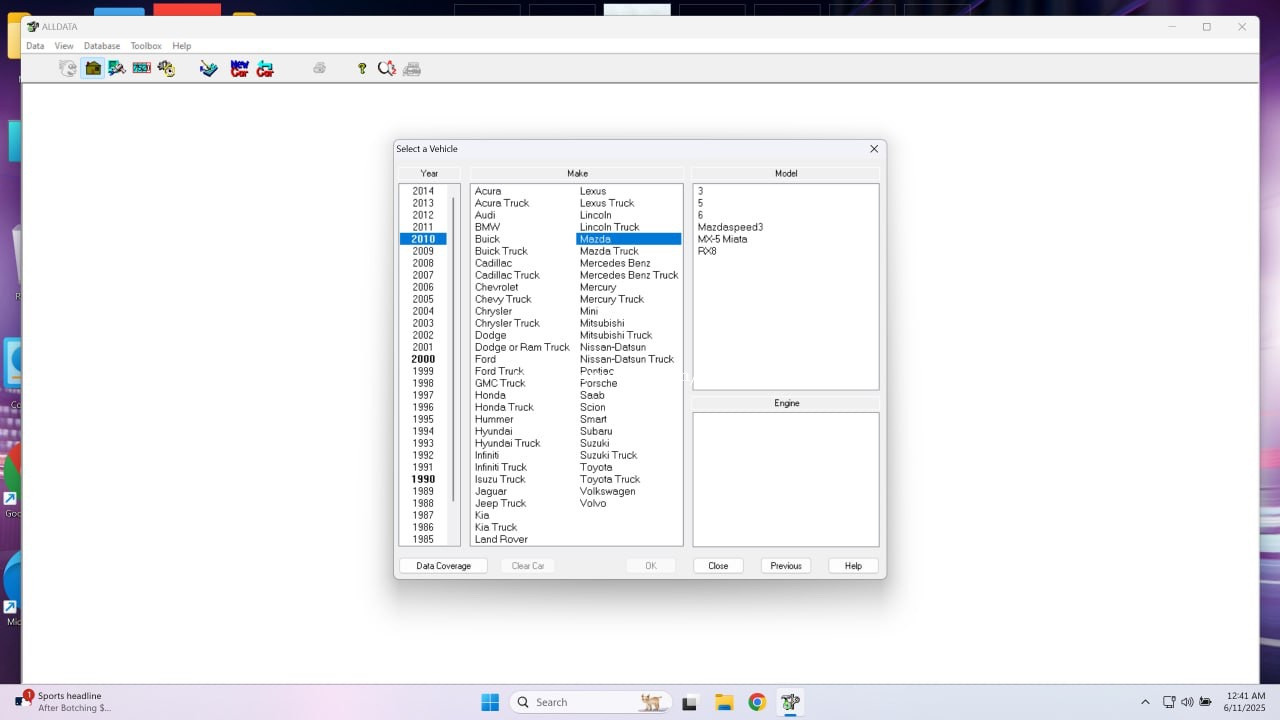Select model 6 in Model list
The image size is (1280, 720).
point(701,215)
